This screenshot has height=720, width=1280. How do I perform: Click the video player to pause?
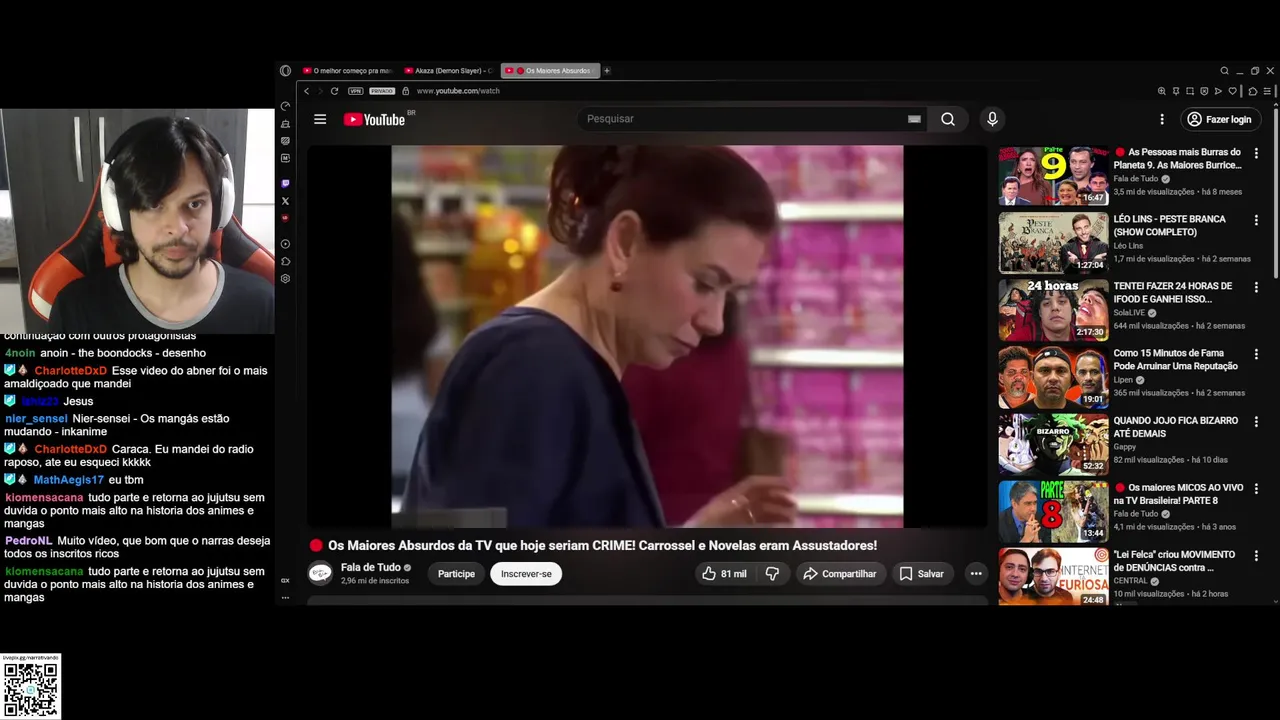pos(647,336)
